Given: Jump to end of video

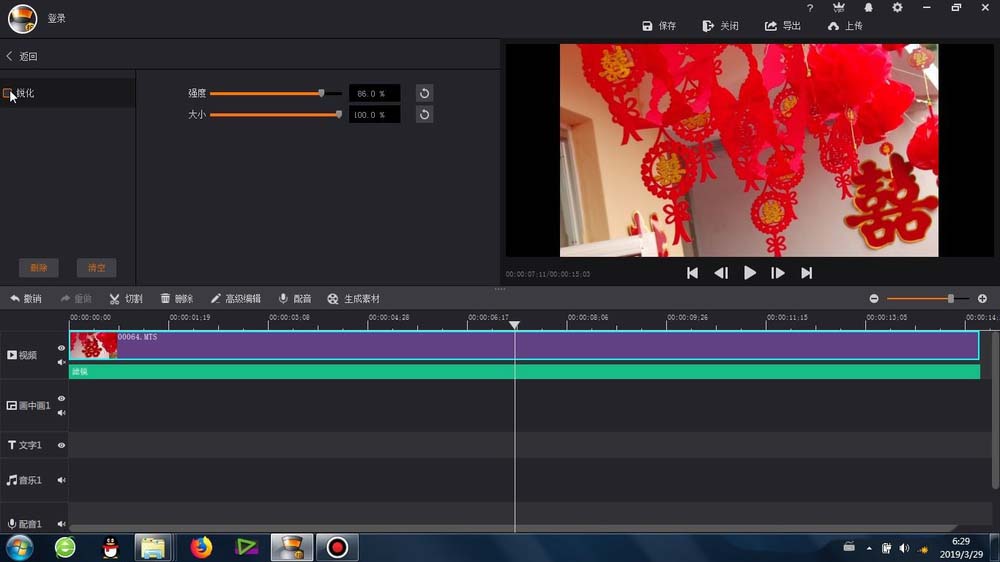Looking at the screenshot, I should tap(807, 273).
